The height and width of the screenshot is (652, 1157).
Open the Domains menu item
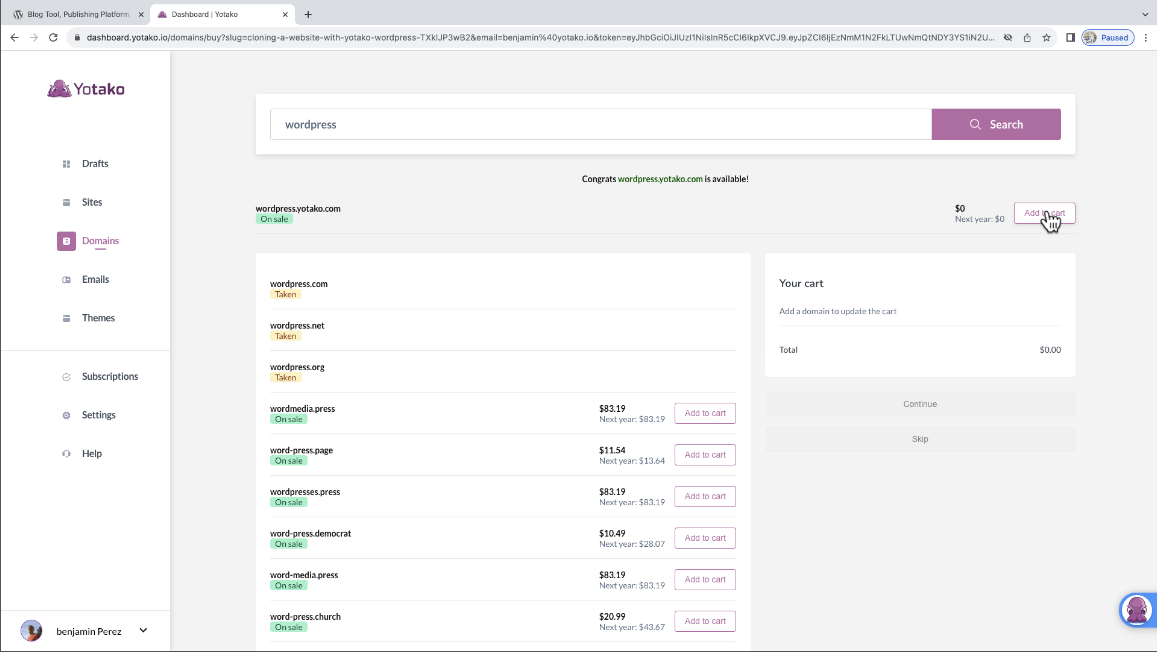[x=100, y=241]
